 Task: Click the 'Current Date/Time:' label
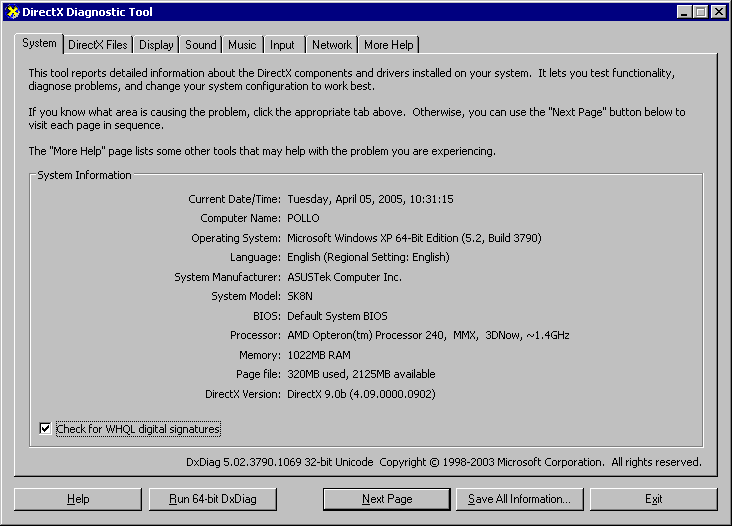pyautogui.click(x=234, y=199)
